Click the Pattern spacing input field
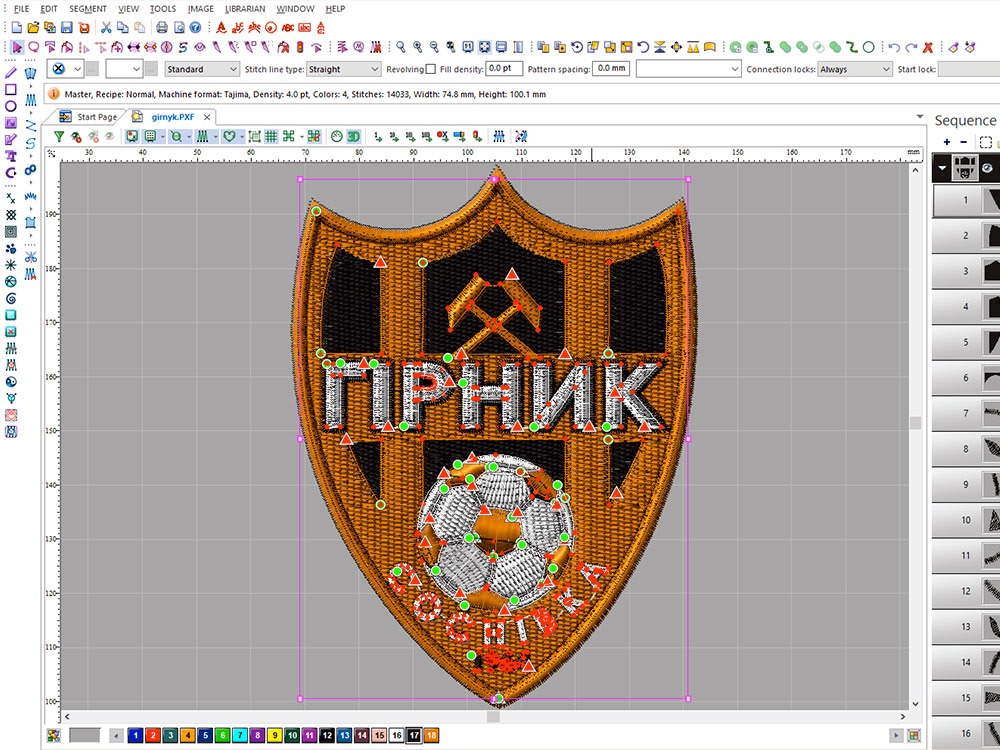 pos(611,68)
